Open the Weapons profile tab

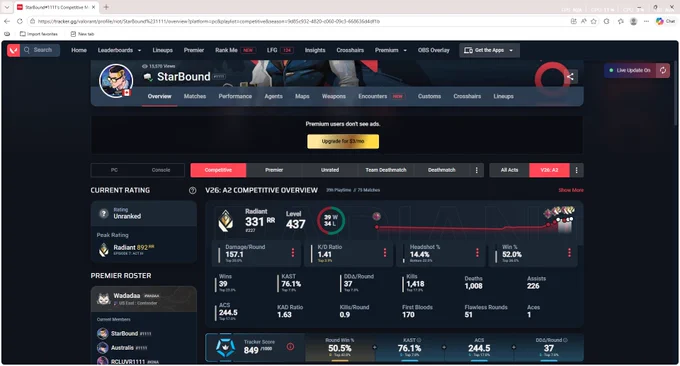pyautogui.click(x=333, y=96)
